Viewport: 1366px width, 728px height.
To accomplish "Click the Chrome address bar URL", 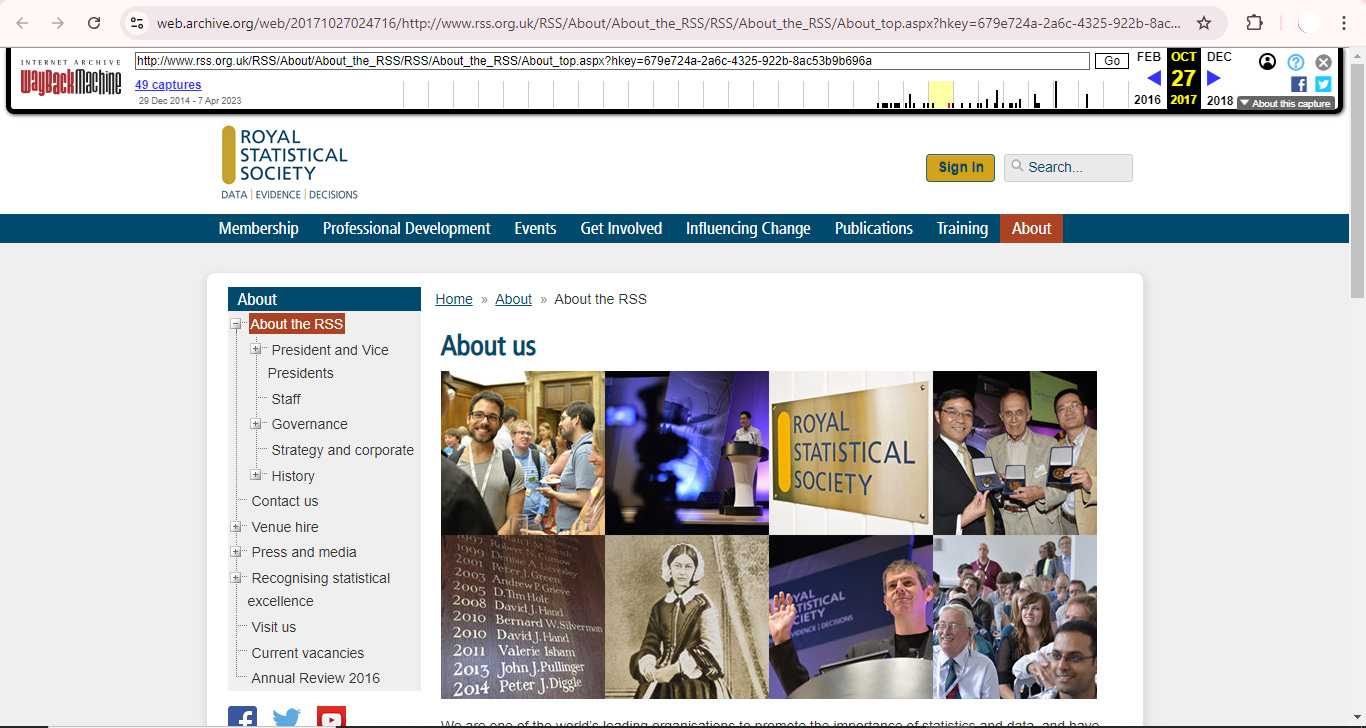I will (668, 23).
